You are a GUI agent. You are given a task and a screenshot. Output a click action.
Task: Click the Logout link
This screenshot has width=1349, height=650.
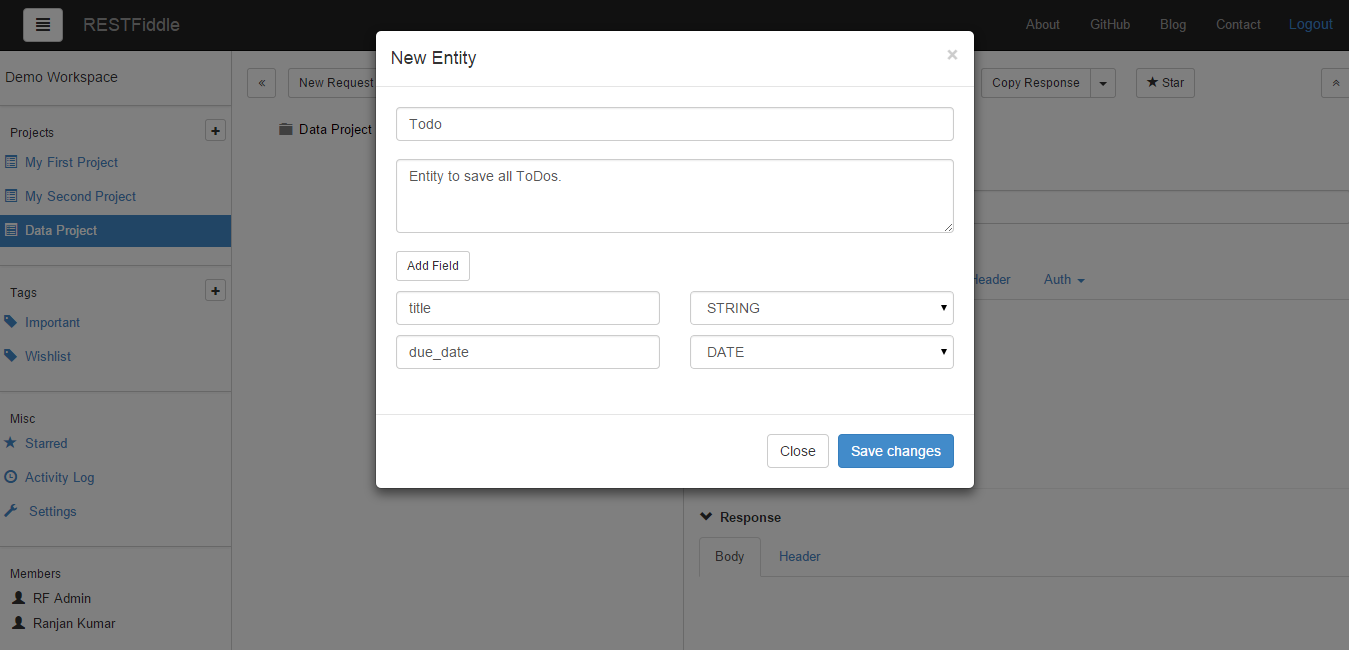[x=1310, y=24]
